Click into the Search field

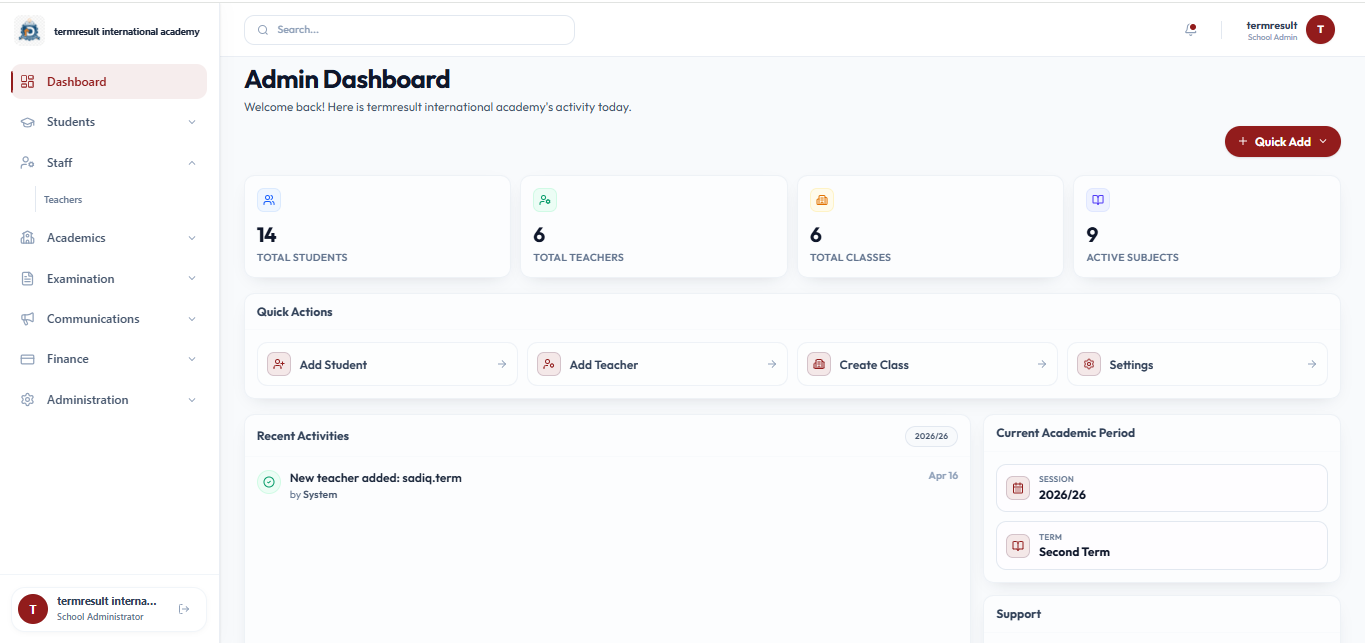tap(409, 30)
